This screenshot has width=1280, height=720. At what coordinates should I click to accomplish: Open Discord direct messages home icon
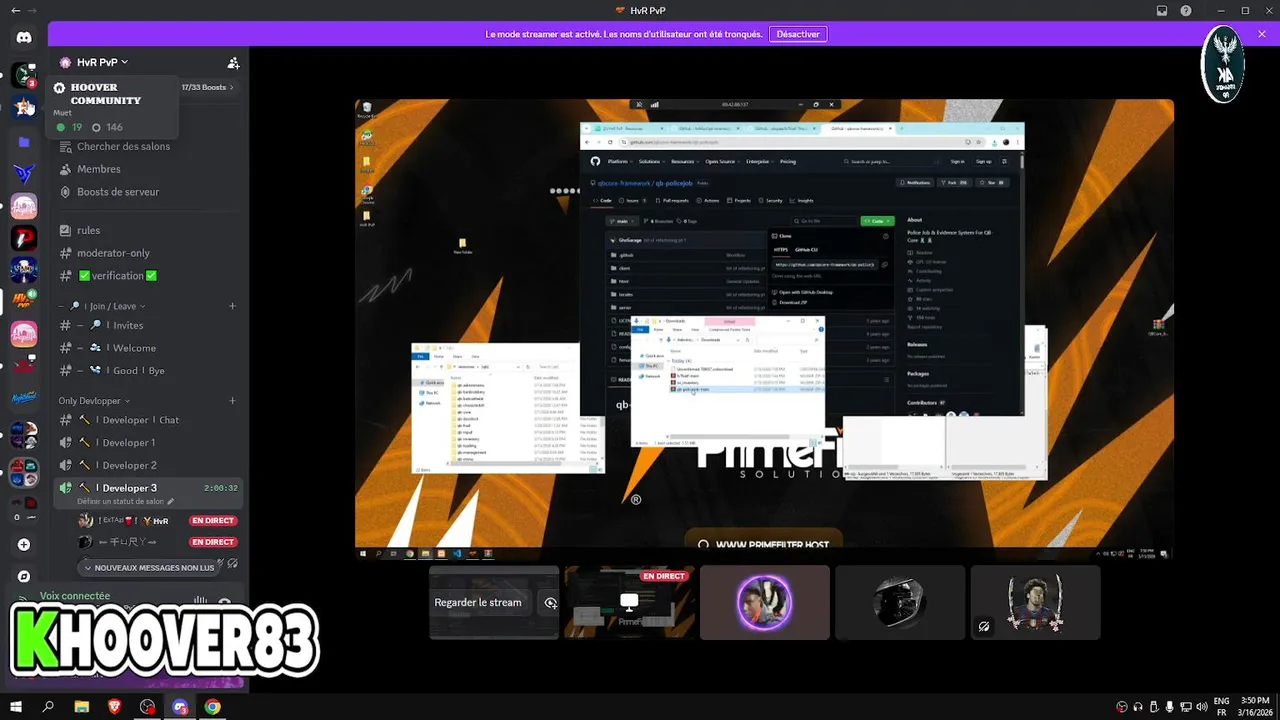pyautogui.click(x=24, y=37)
